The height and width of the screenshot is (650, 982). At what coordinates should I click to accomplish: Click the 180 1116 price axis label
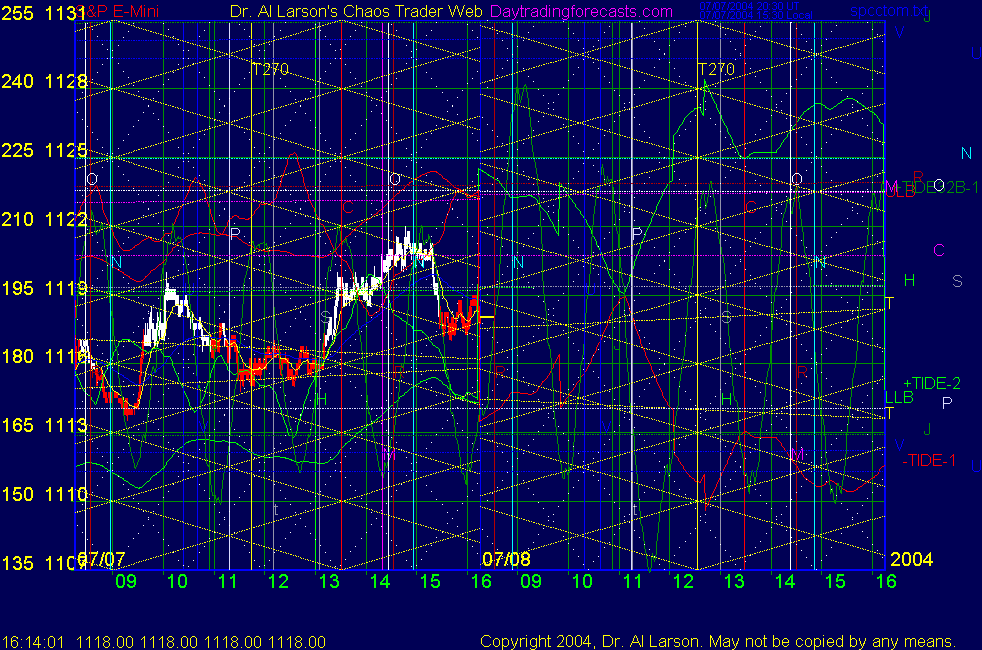(44, 356)
